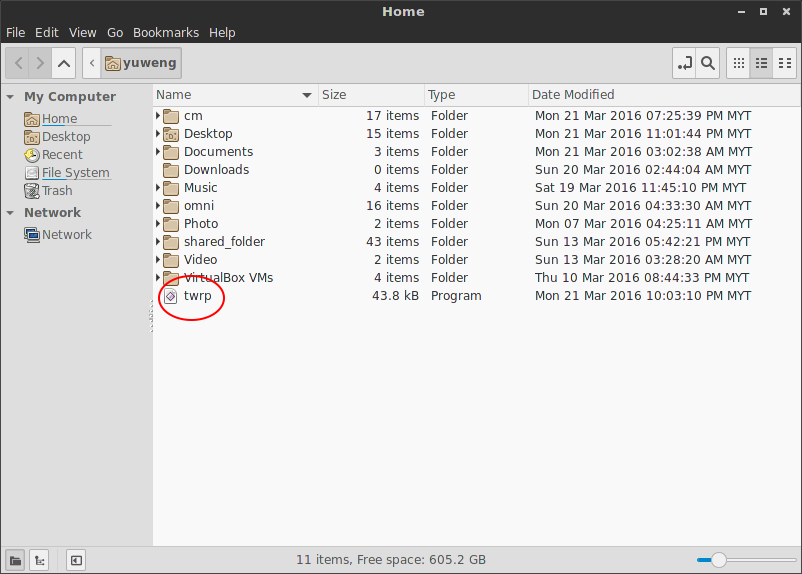The width and height of the screenshot is (802, 574).
Task: Expand the Documents folder arrow
Action: [x=158, y=151]
